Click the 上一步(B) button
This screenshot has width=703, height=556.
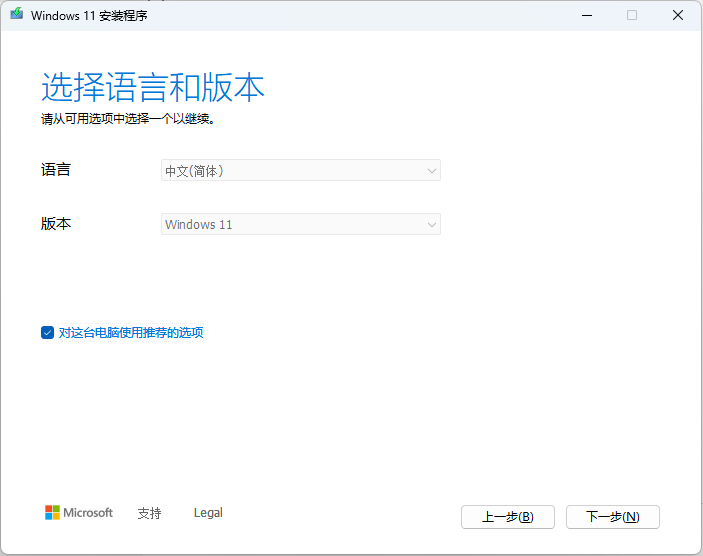pos(508,517)
